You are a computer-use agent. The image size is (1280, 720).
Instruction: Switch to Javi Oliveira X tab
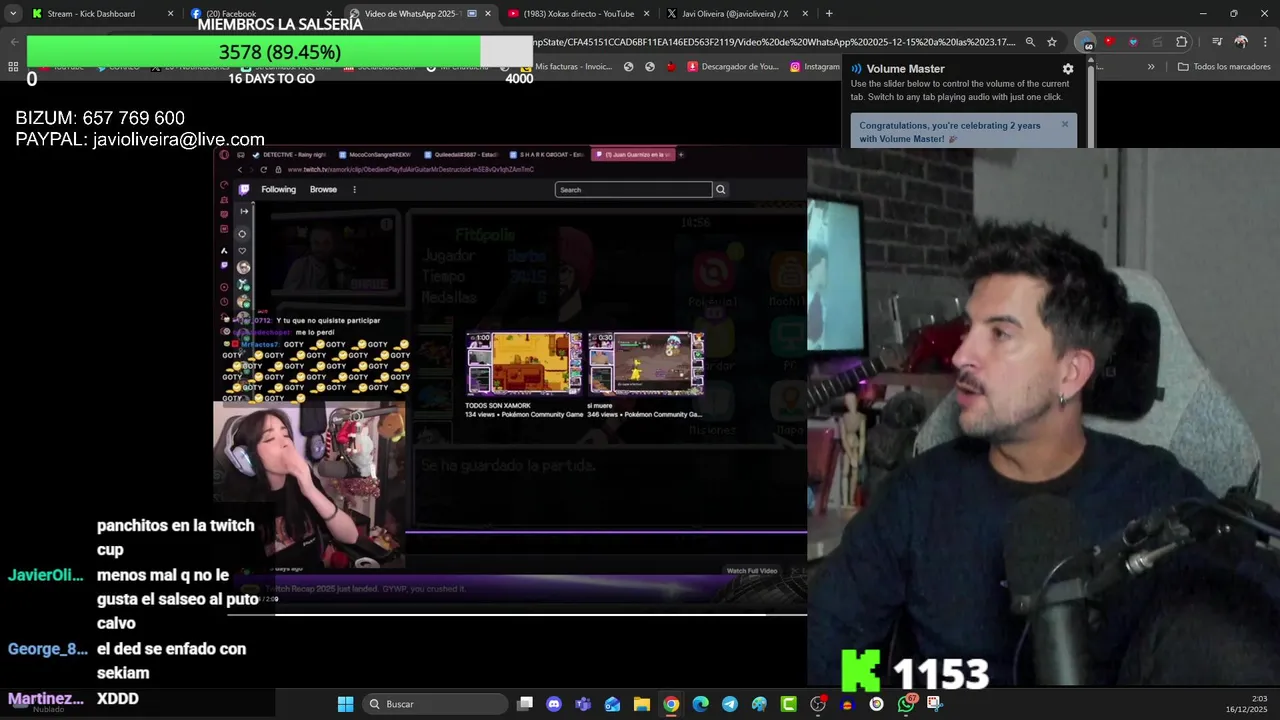[x=736, y=14]
